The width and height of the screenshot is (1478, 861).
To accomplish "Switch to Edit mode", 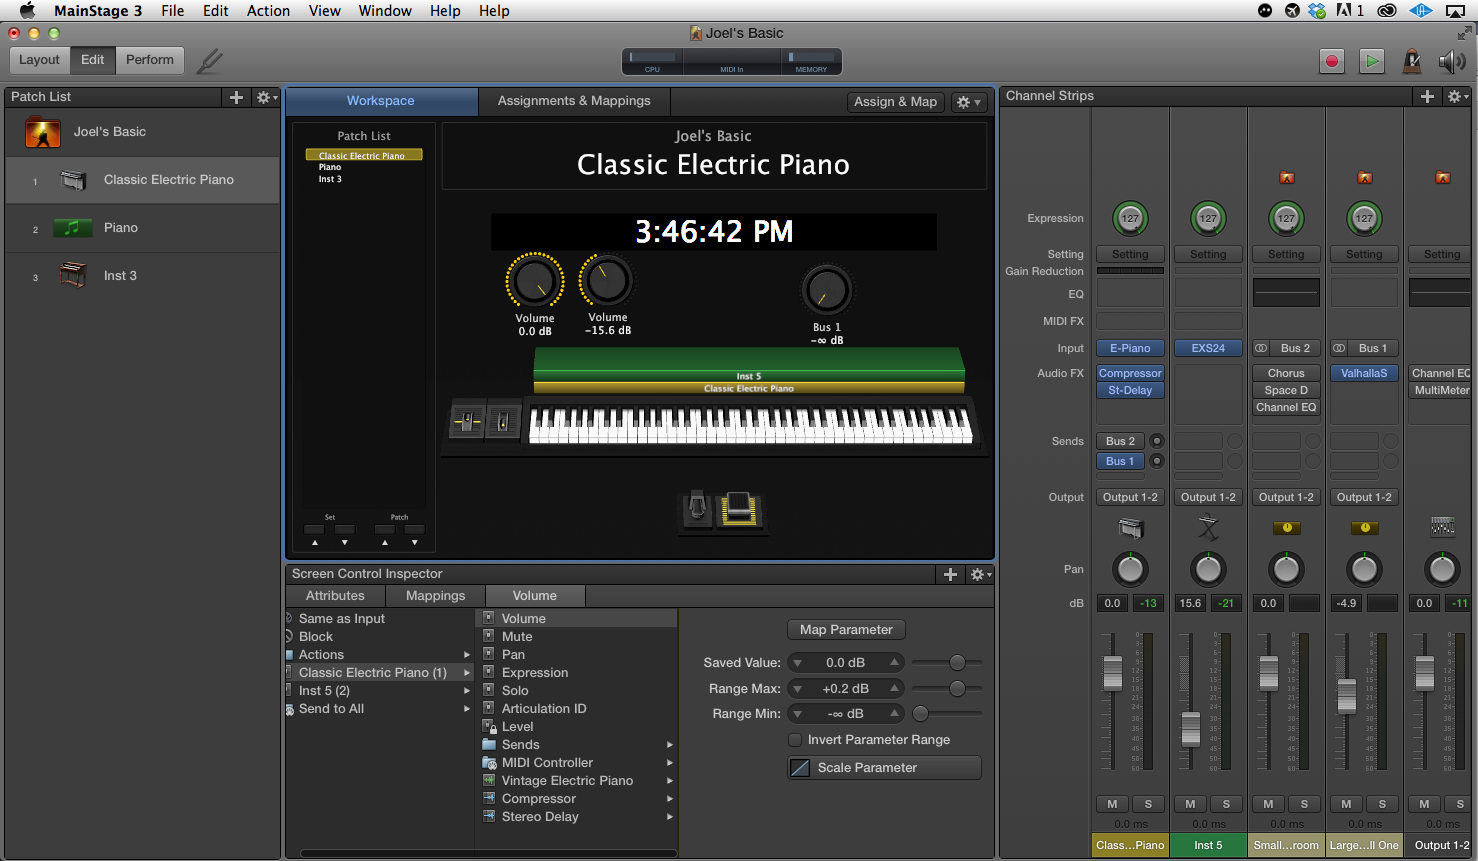I will click(x=93, y=60).
